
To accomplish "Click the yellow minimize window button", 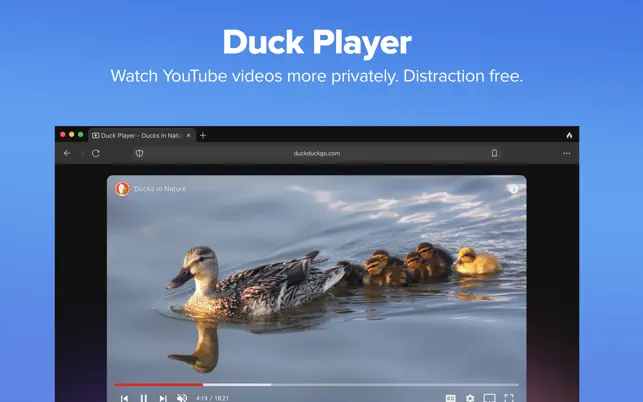I will tap(72, 135).
